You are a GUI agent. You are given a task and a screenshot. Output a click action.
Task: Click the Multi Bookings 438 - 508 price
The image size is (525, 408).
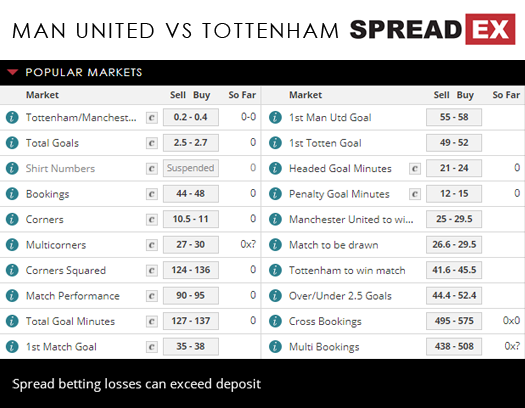click(x=454, y=346)
